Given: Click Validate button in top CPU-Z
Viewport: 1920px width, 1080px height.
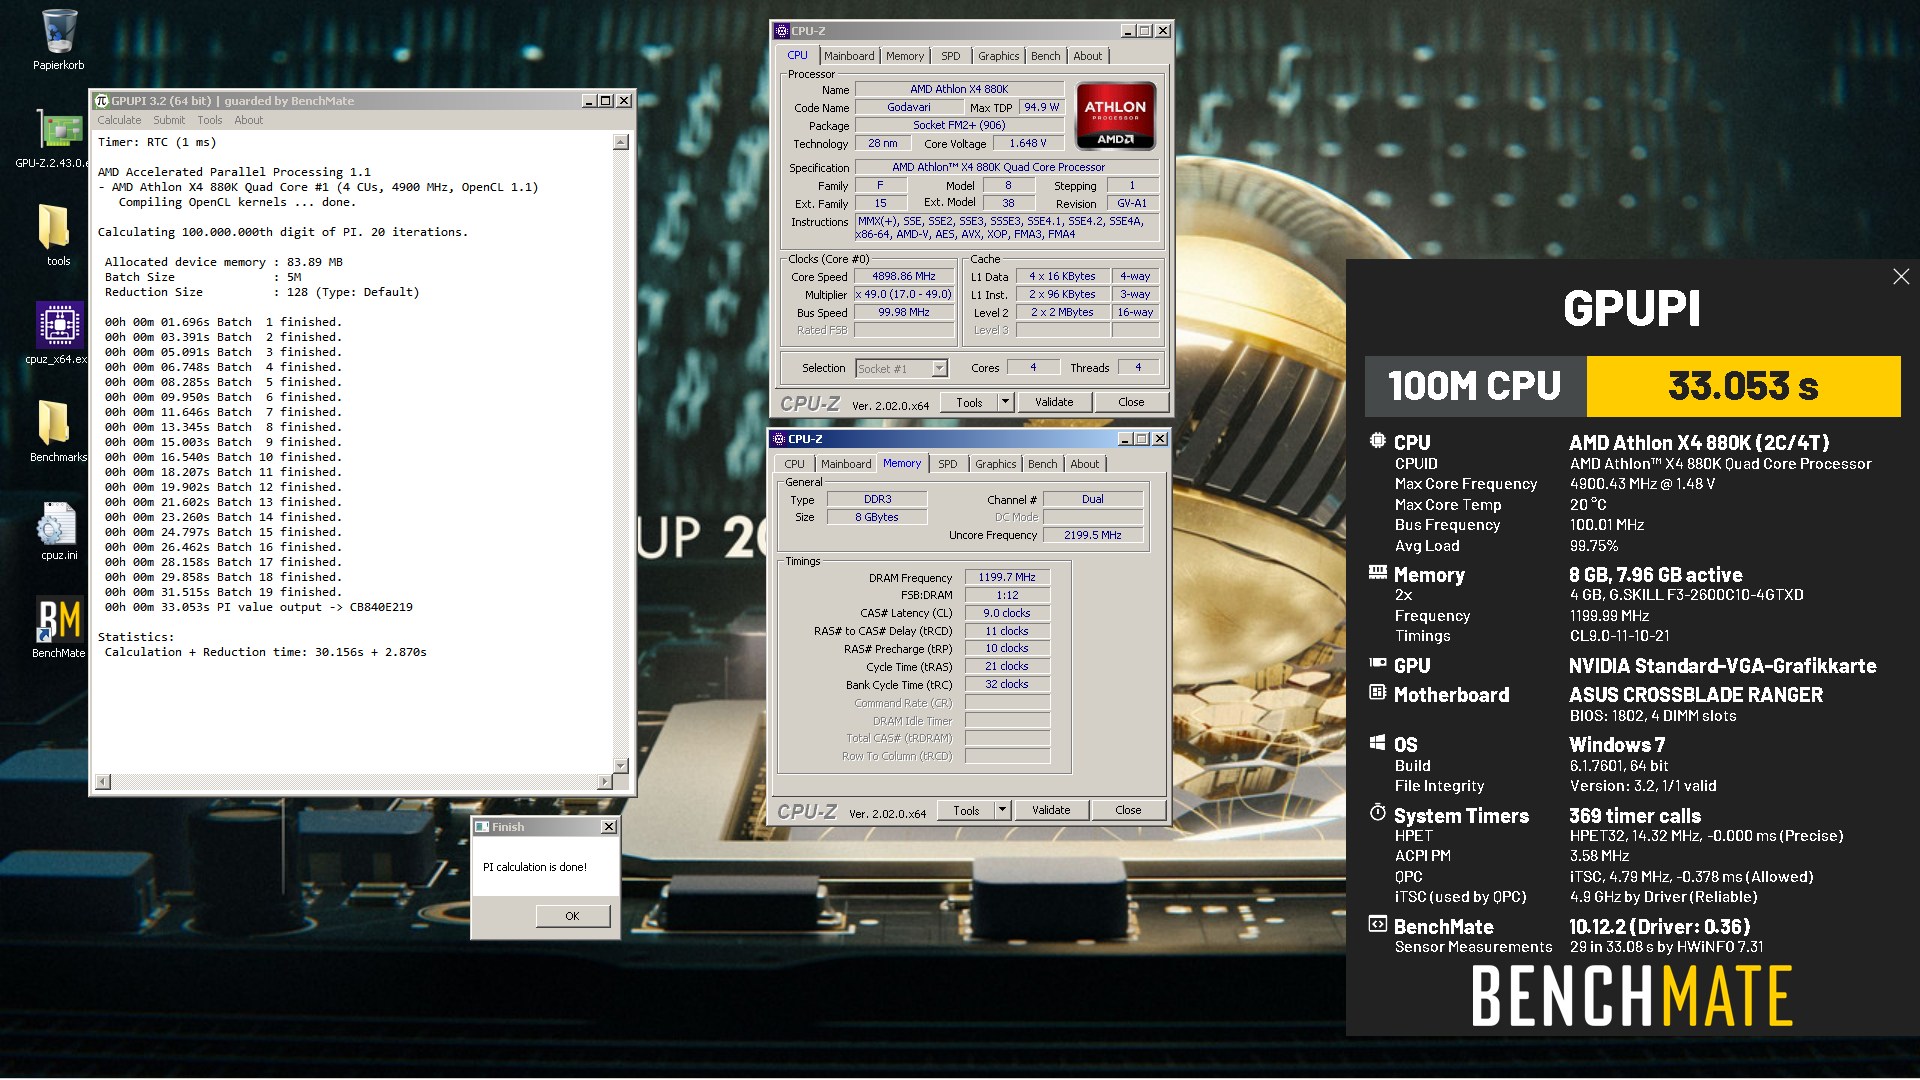Looking at the screenshot, I should (x=1054, y=402).
